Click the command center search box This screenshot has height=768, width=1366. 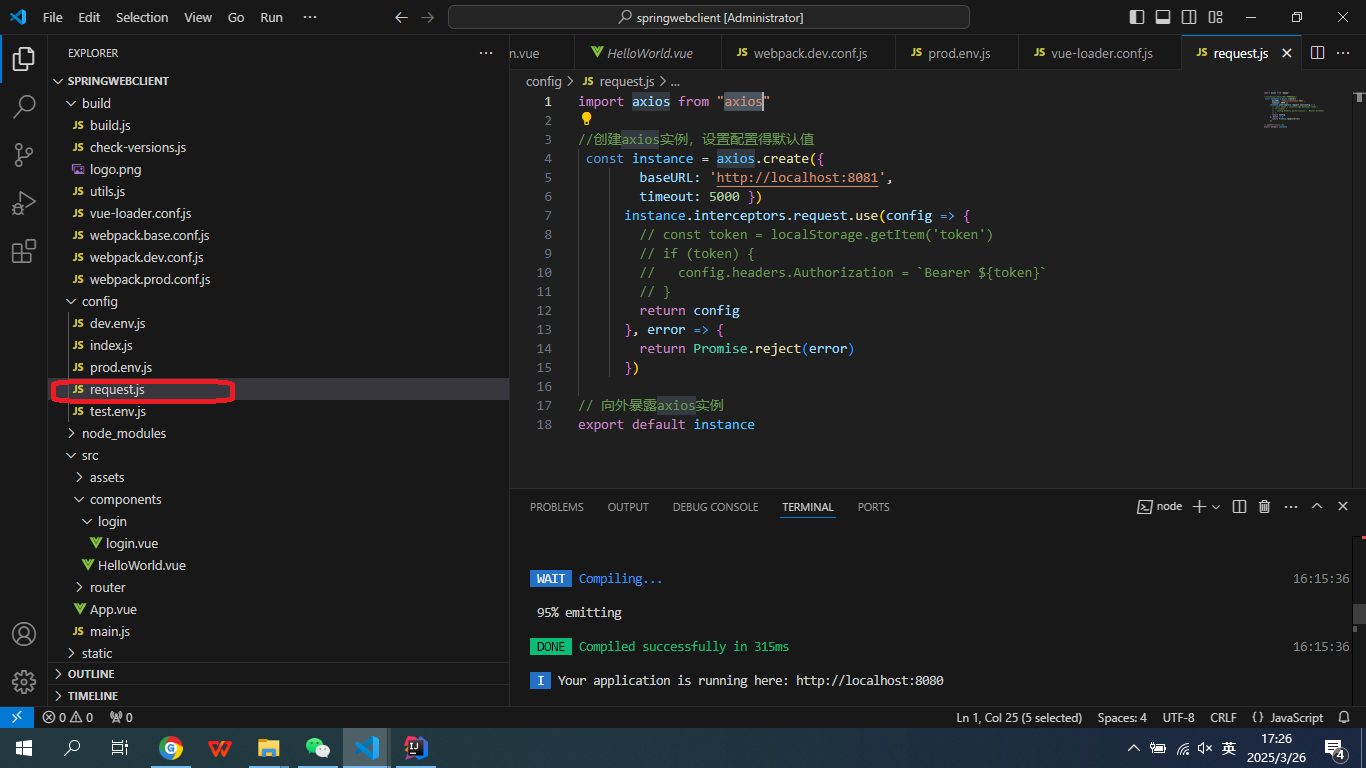(x=708, y=17)
